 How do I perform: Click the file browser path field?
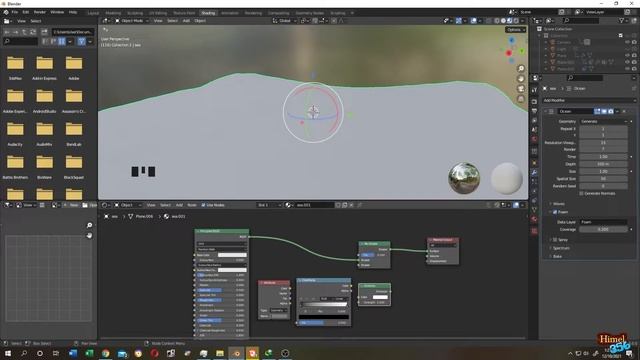pyautogui.click(x=73, y=32)
